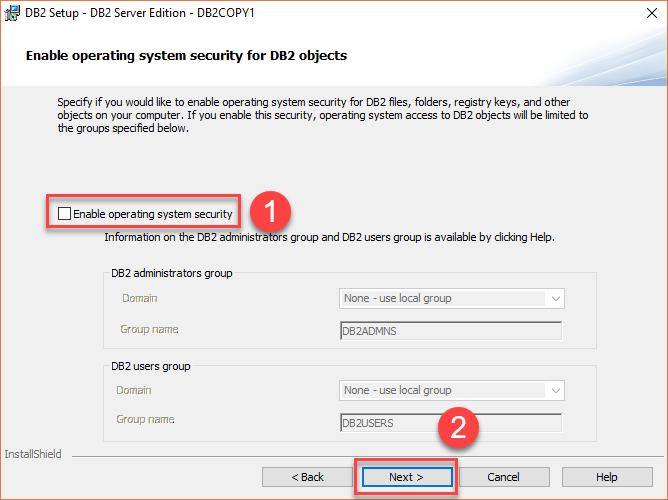Click the DB2 users group heading
The height and width of the screenshot is (500, 668).
(x=151, y=366)
